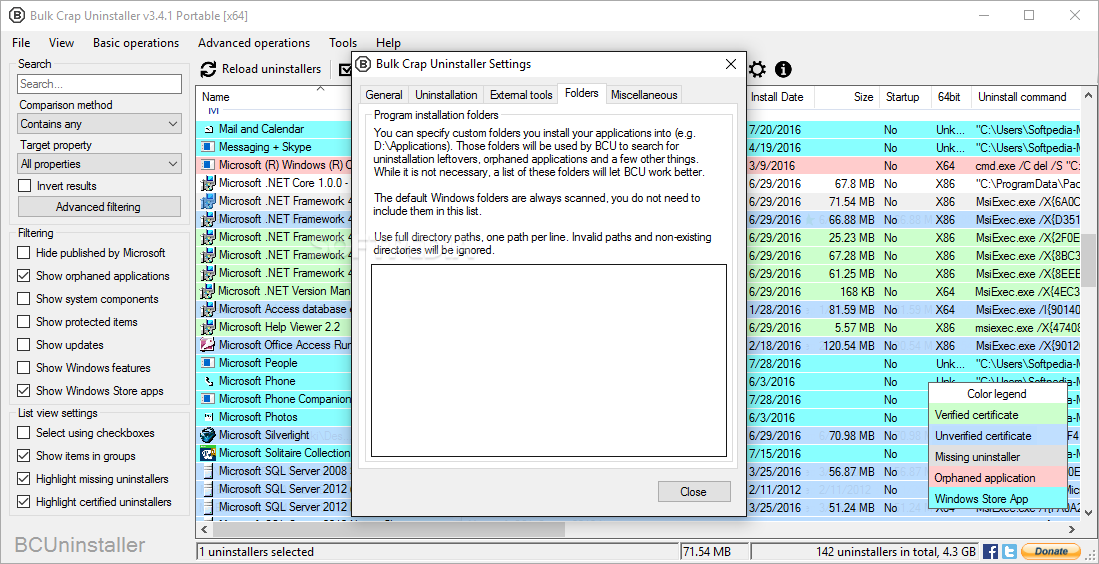
Task: Close the settings dialog with the Close button
Action: (693, 492)
